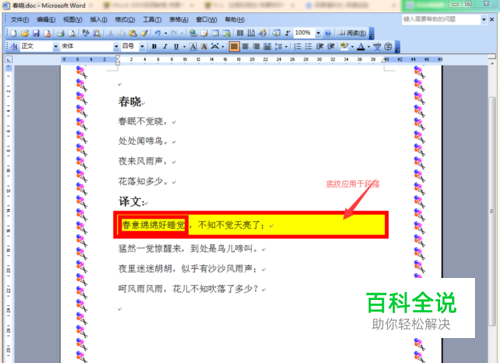Open highlight color dropdown arrow
The height and width of the screenshot is (363, 500).
[352, 46]
